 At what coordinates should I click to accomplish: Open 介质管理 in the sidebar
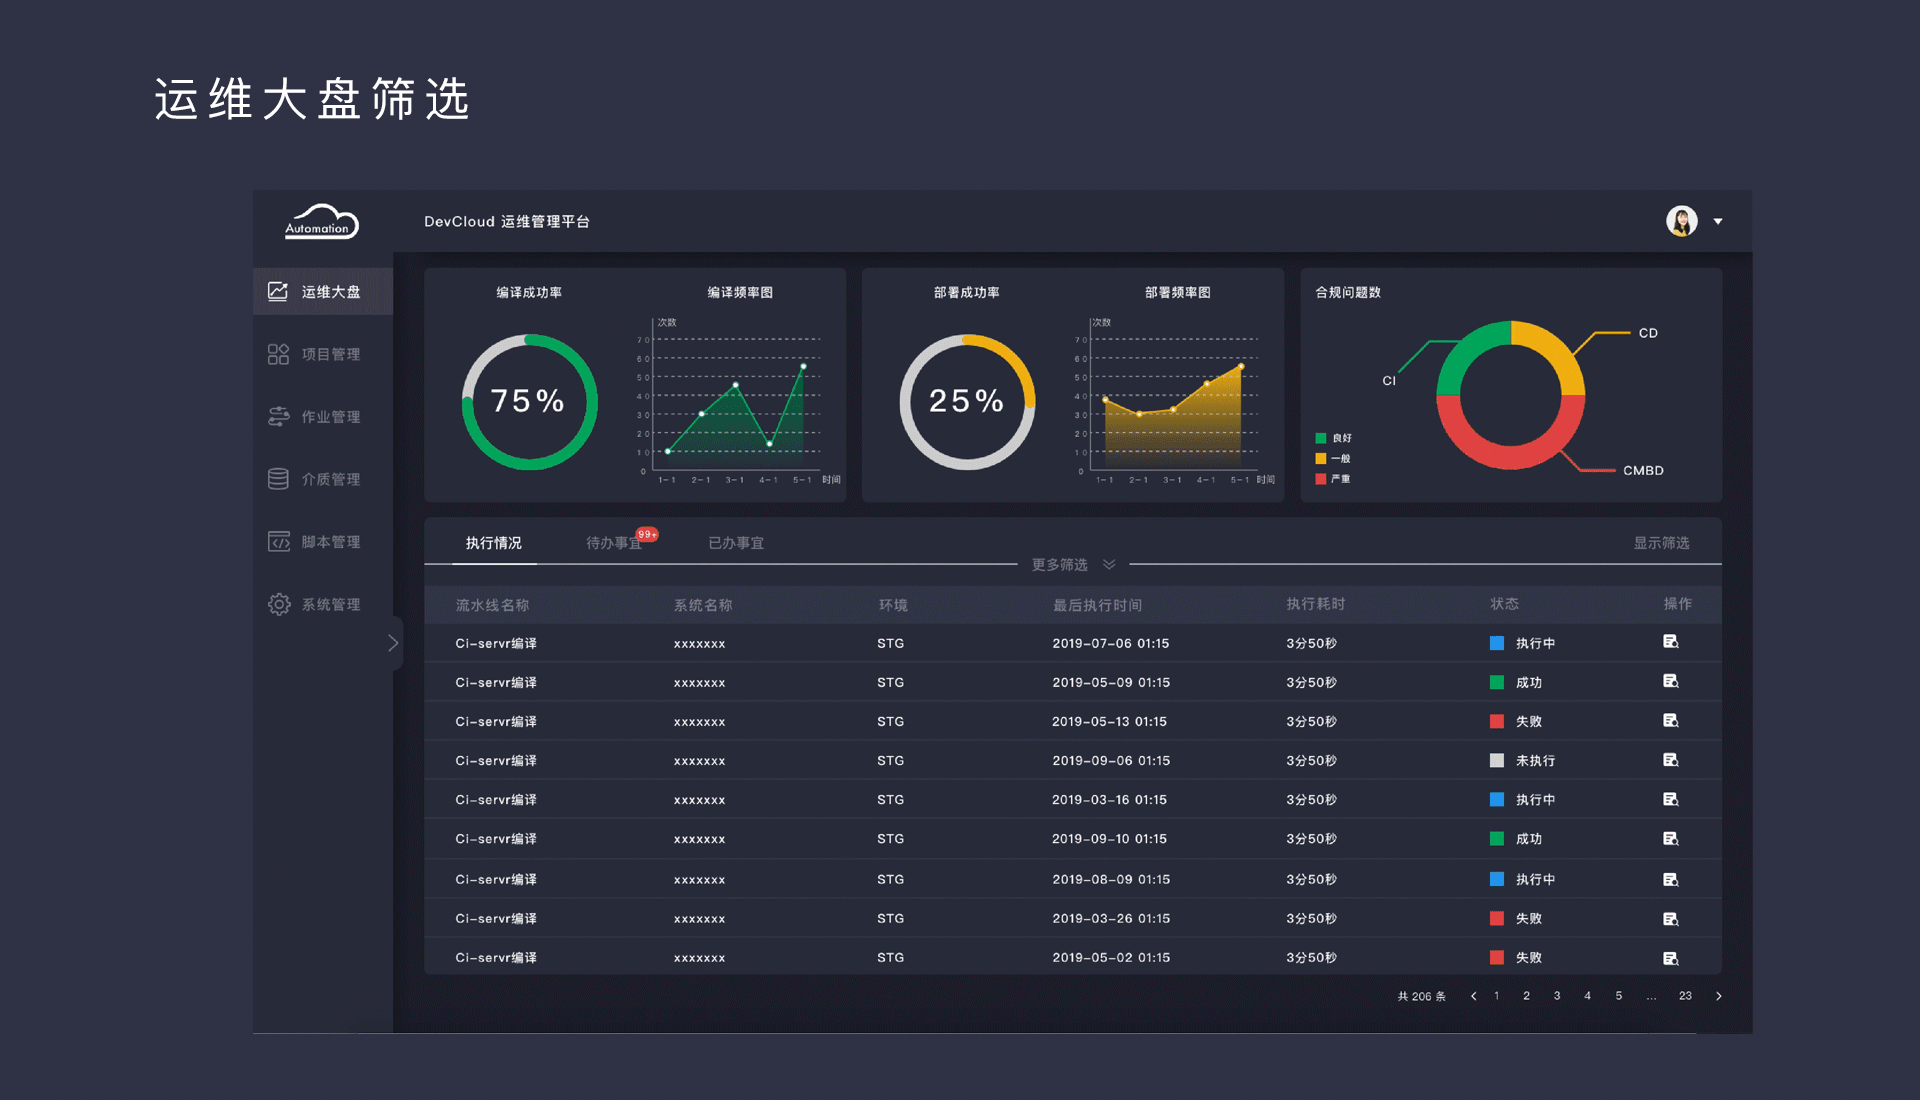click(x=279, y=478)
